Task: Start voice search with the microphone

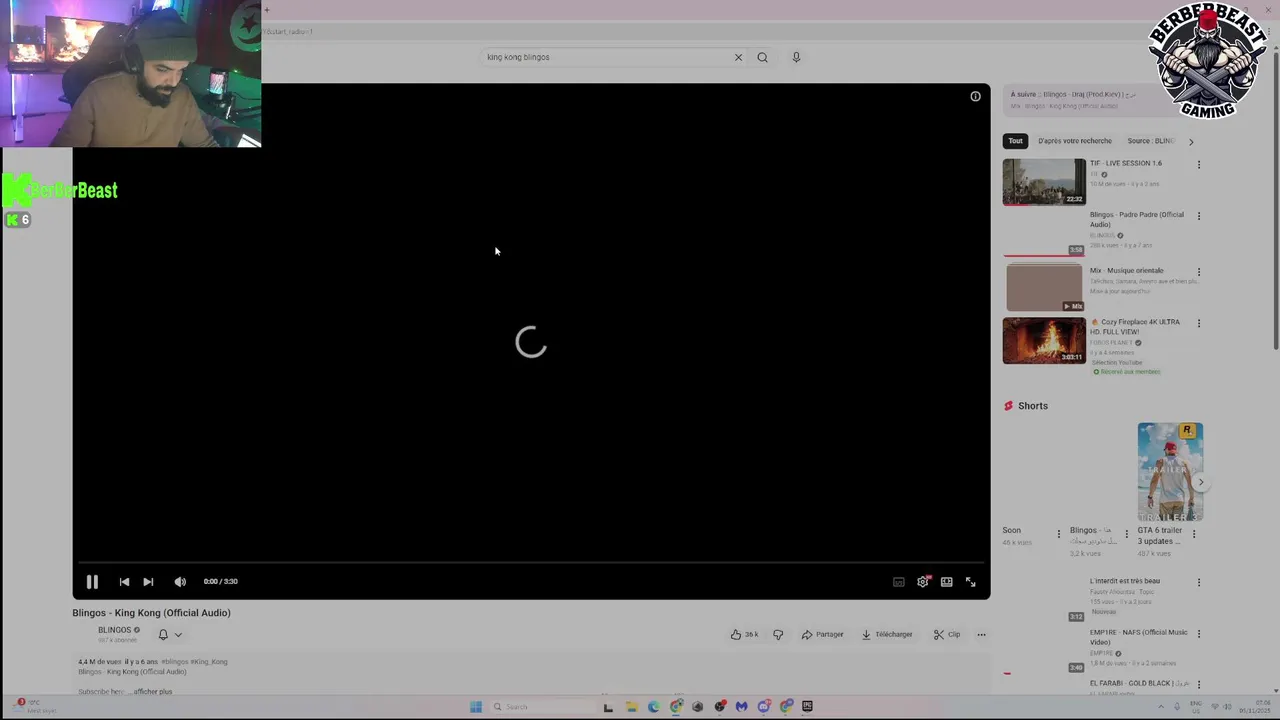Action: pyautogui.click(x=796, y=57)
